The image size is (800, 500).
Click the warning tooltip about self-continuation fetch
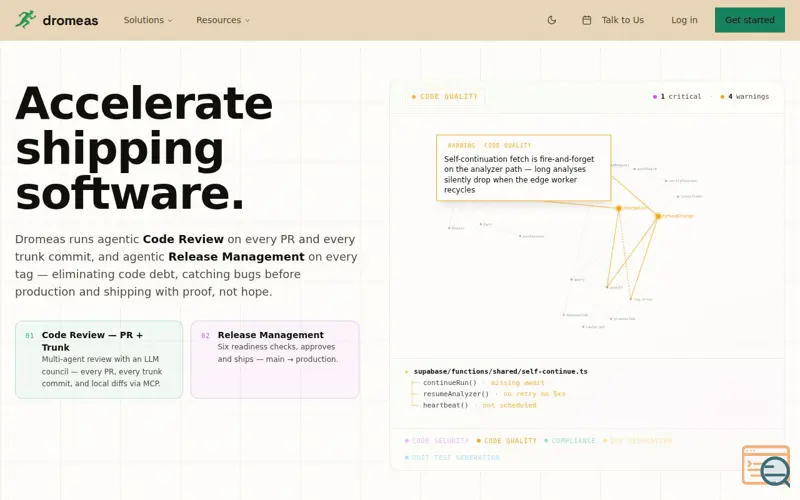click(523, 168)
